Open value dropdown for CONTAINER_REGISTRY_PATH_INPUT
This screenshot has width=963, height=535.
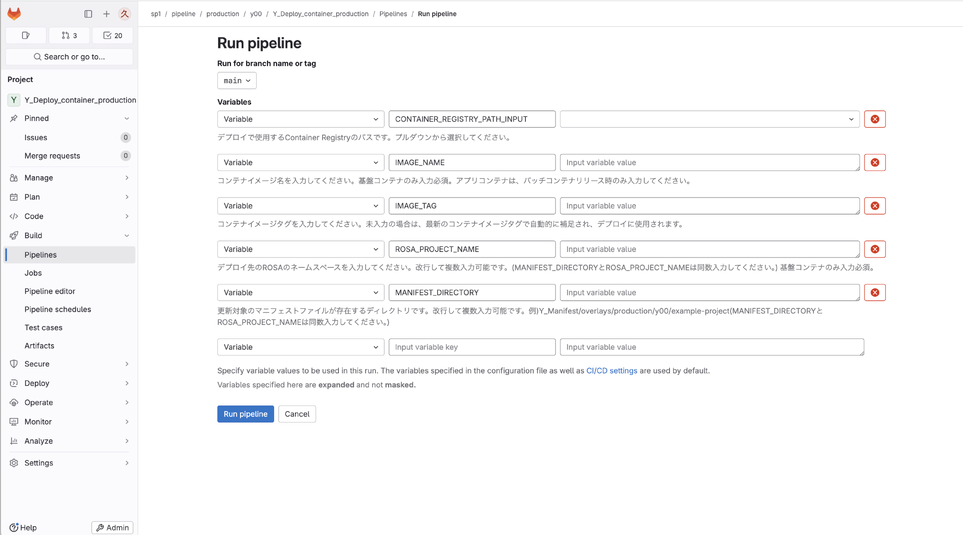coord(709,119)
